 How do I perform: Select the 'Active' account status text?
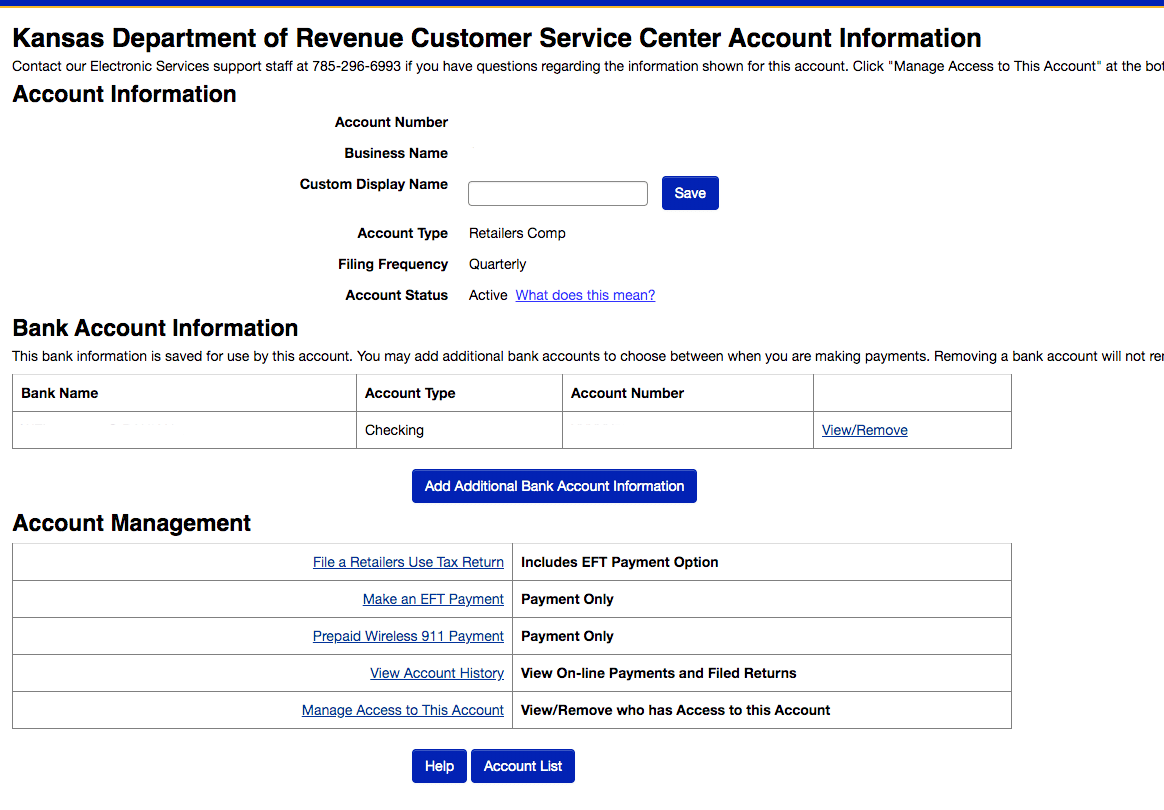click(x=488, y=295)
